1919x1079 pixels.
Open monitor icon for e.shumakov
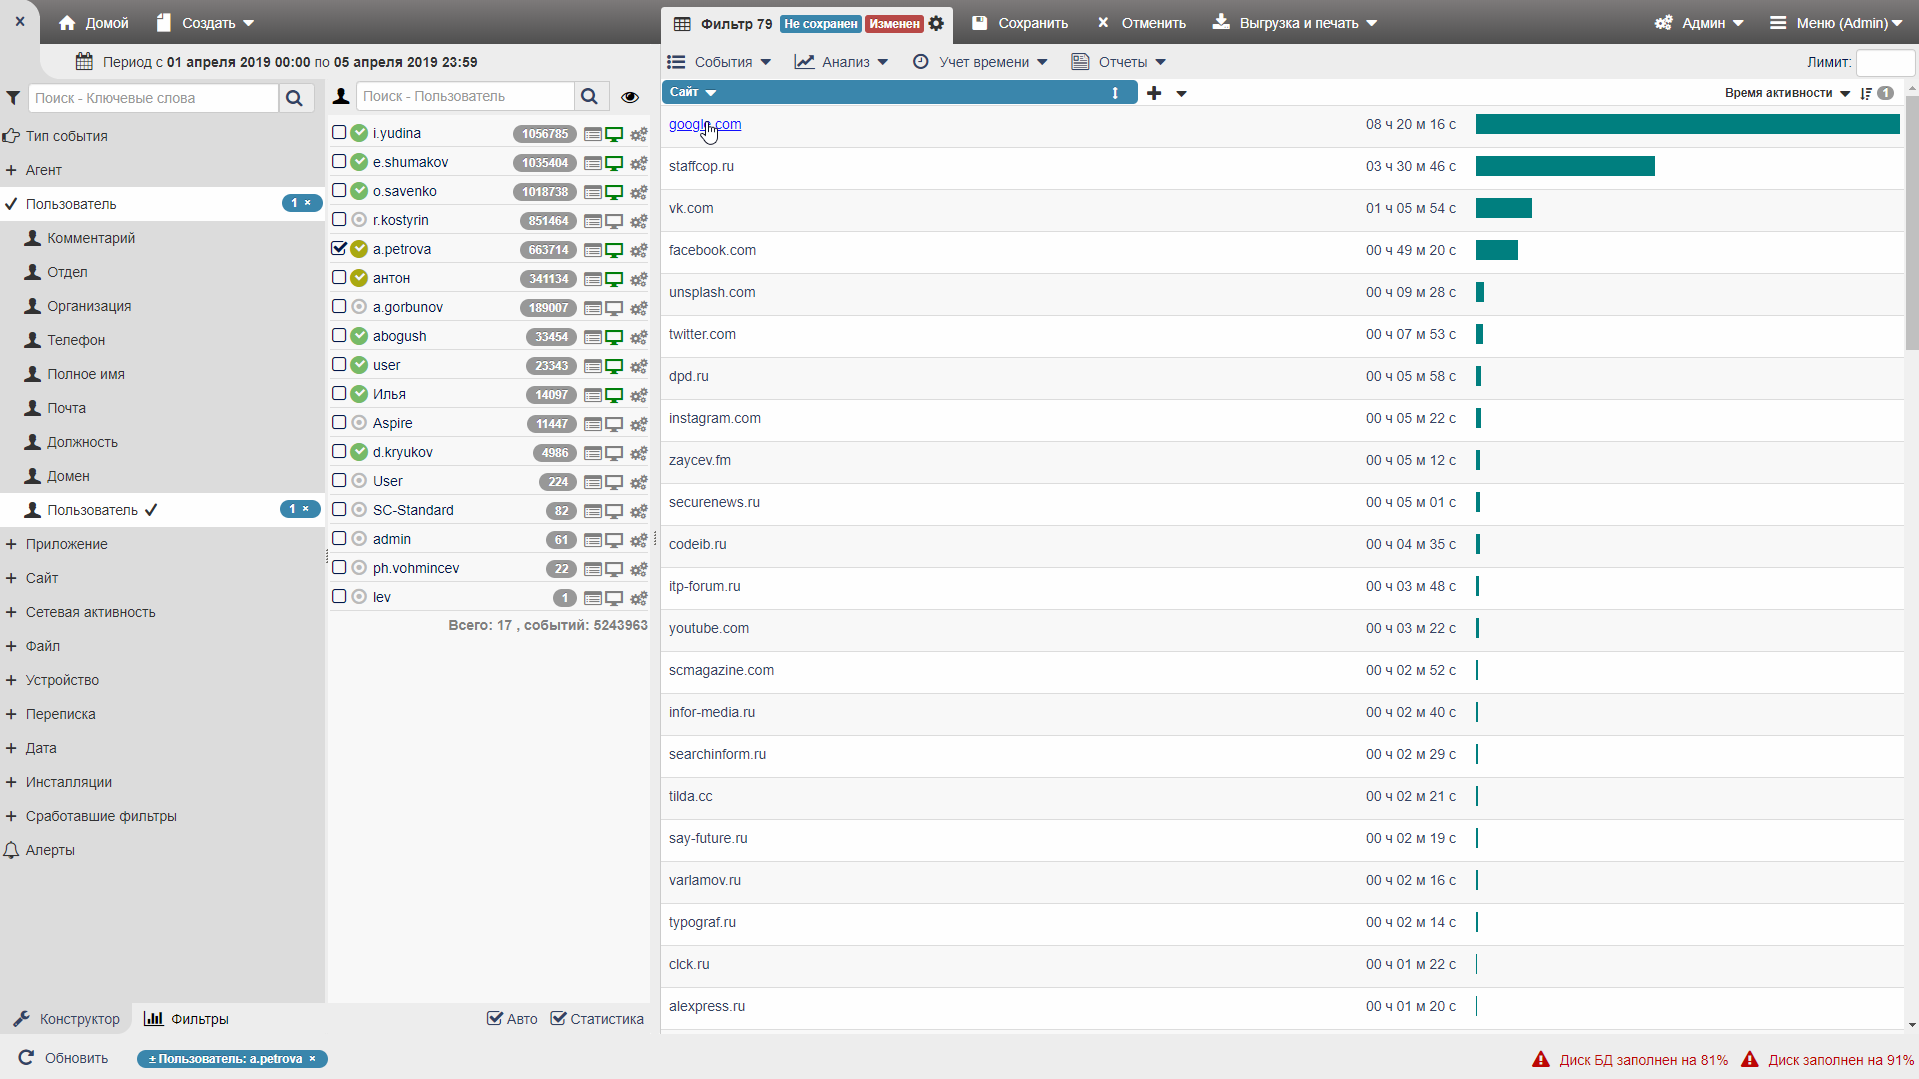(x=614, y=163)
